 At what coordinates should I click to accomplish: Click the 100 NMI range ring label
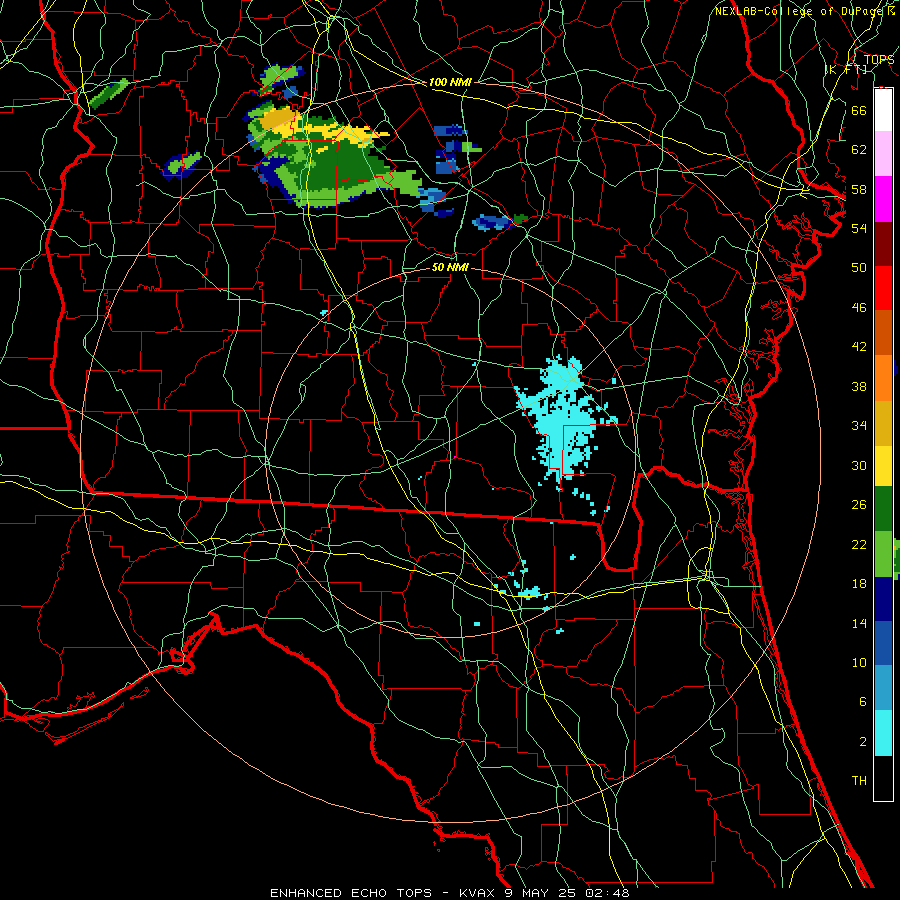coord(450,82)
